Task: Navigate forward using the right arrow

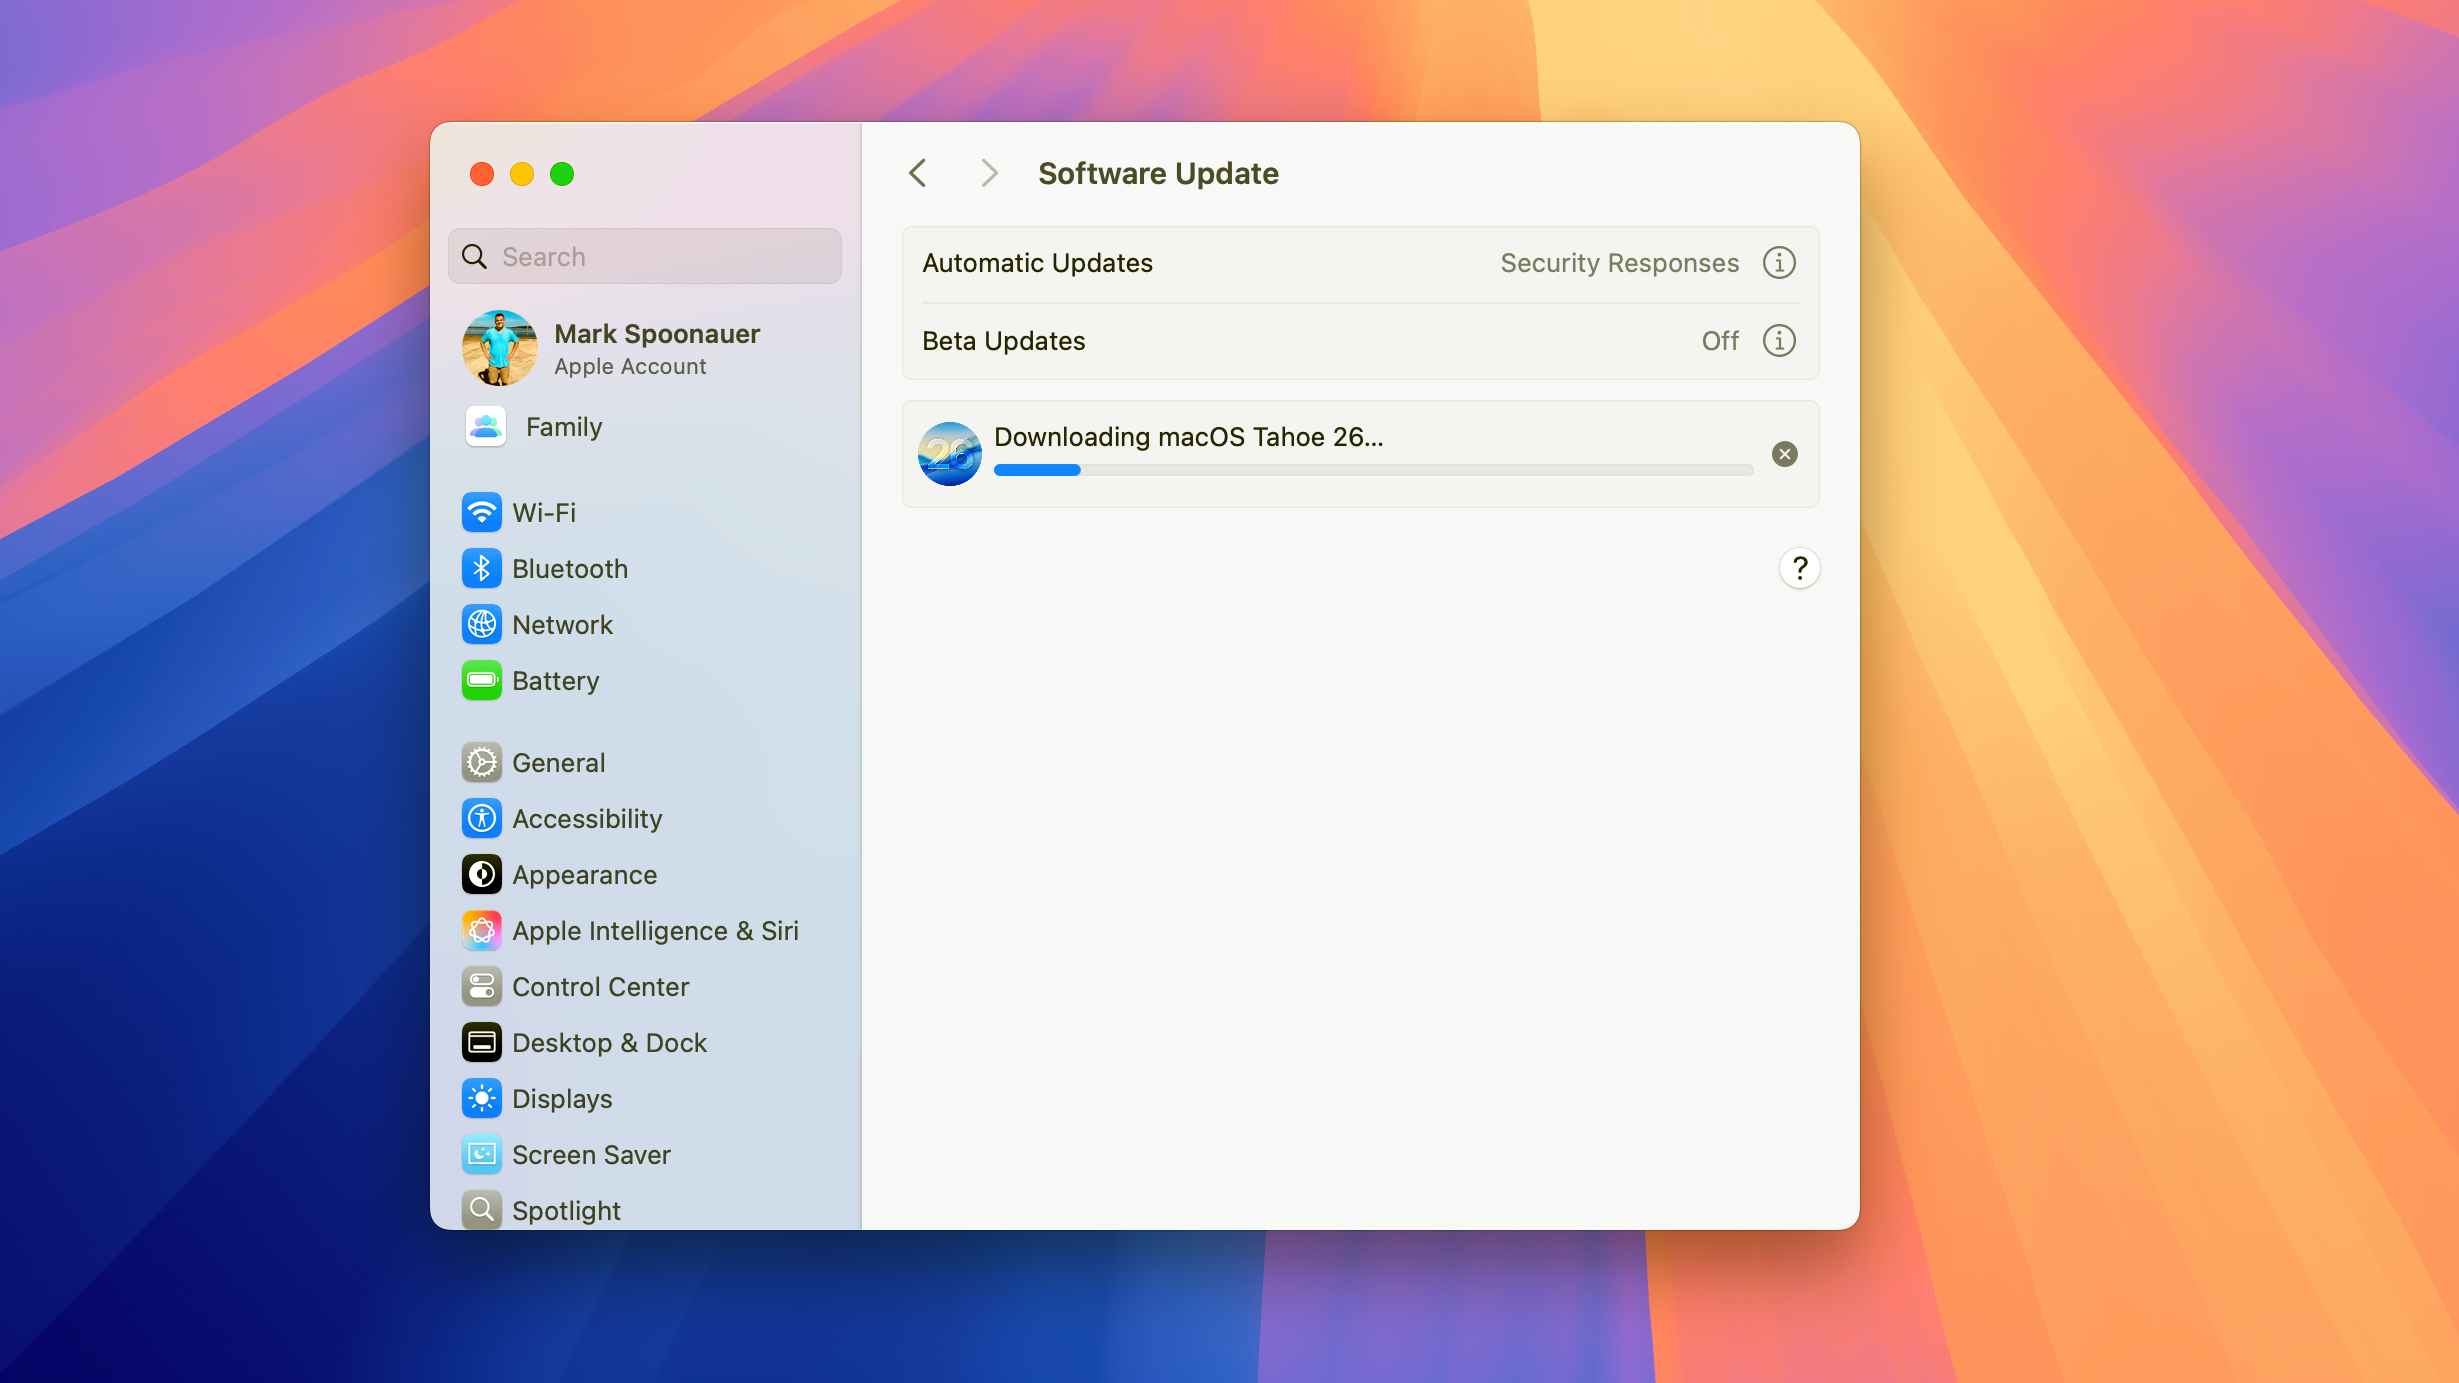Action: point(988,172)
